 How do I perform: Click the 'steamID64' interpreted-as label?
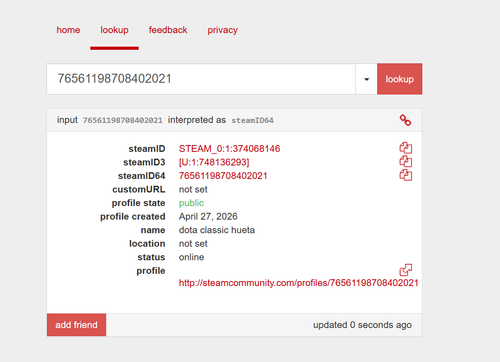(x=252, y=120)
